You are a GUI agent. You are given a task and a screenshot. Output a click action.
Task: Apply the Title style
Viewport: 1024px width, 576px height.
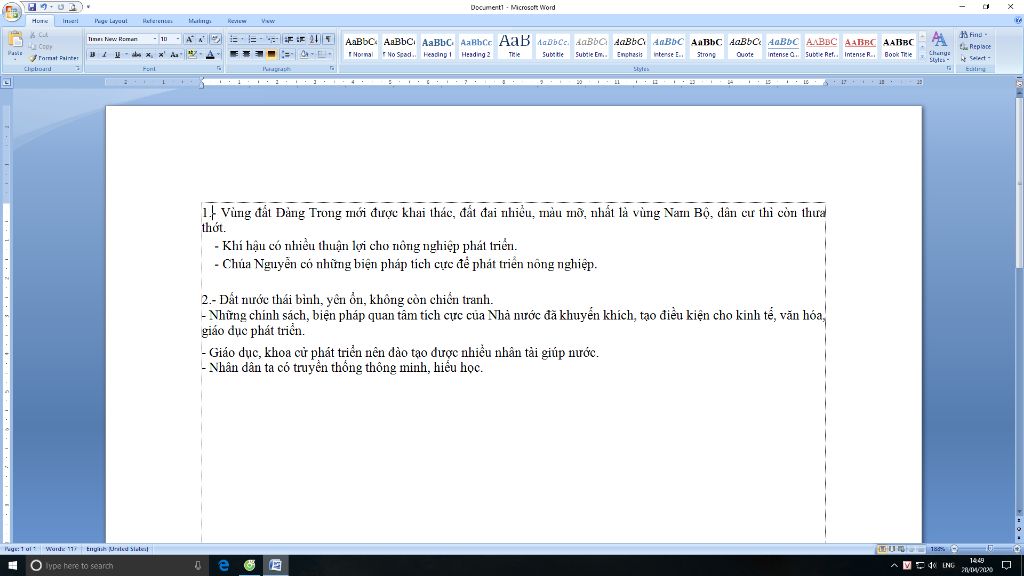tap(515, 46)
